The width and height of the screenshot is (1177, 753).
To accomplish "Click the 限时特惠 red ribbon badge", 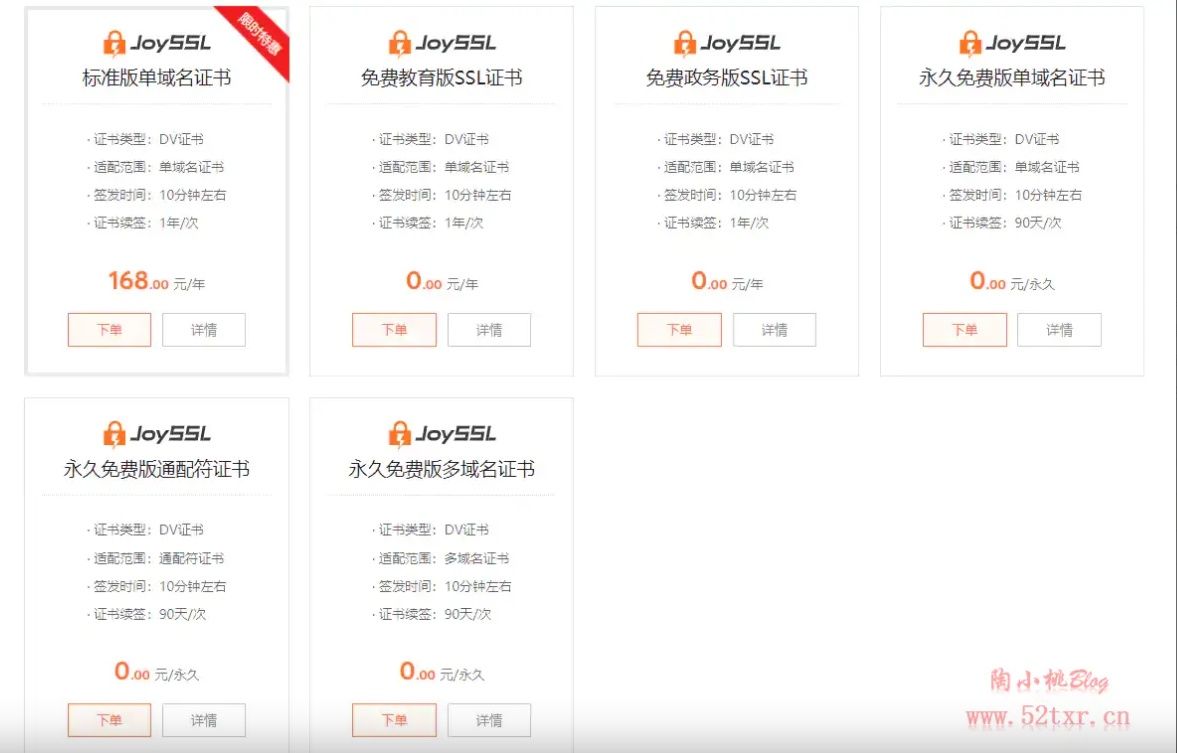I will 259,35.
